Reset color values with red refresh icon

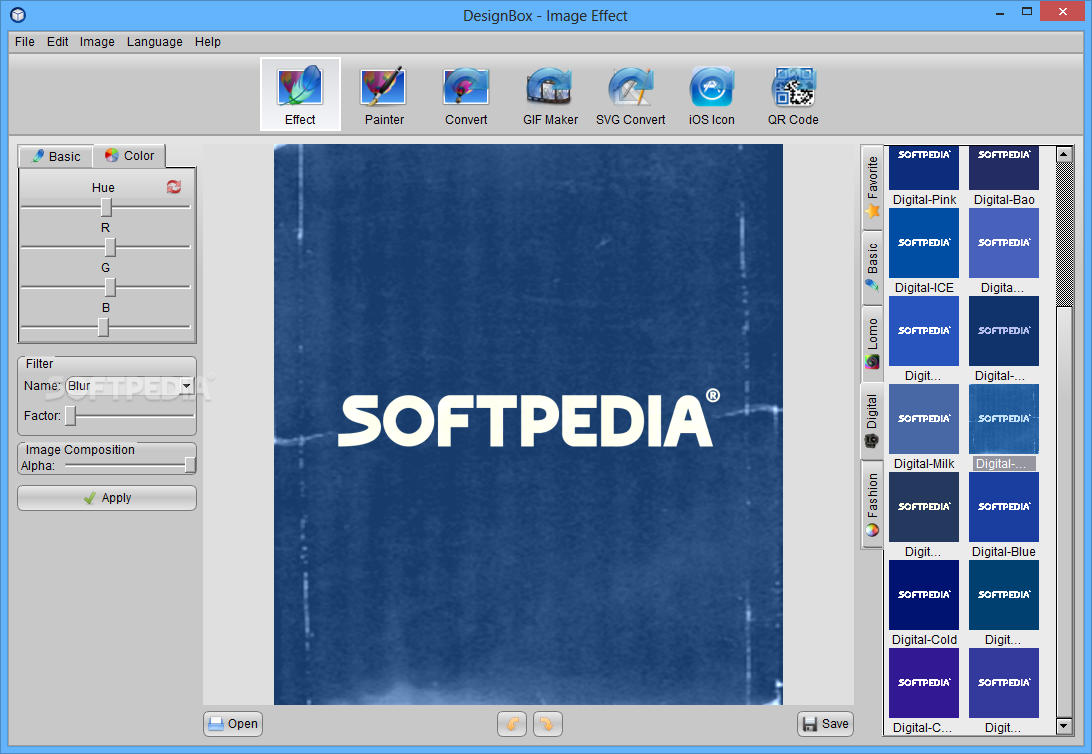click(174, 187)
